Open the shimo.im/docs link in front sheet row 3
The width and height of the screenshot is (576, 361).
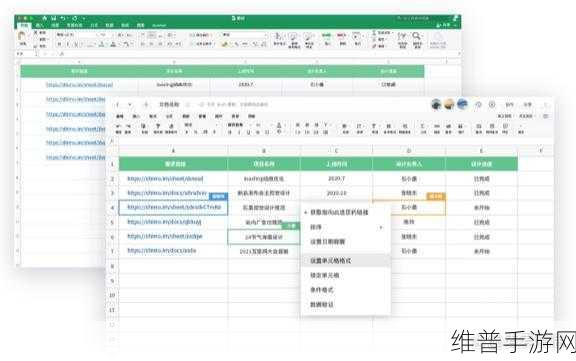tap(166, 193)
